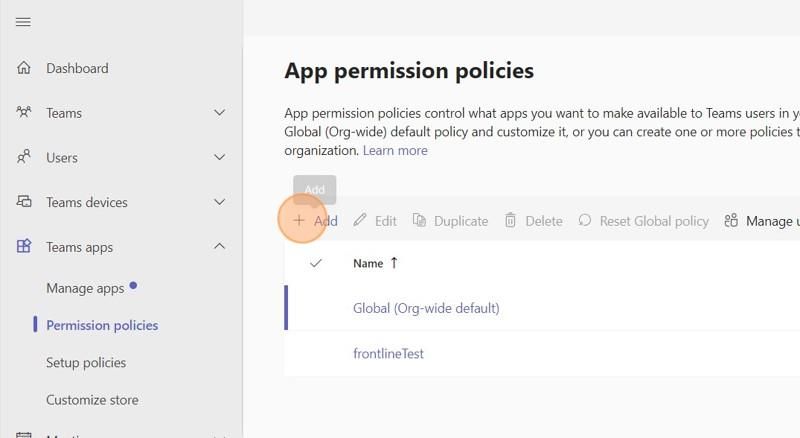
Task: Click the Duplicate copy icon
Action: click(419, 221)
